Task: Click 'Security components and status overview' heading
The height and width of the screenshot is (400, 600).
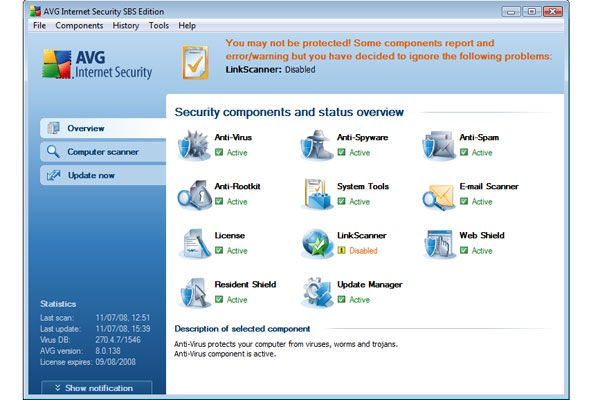Action: [289, 112]
